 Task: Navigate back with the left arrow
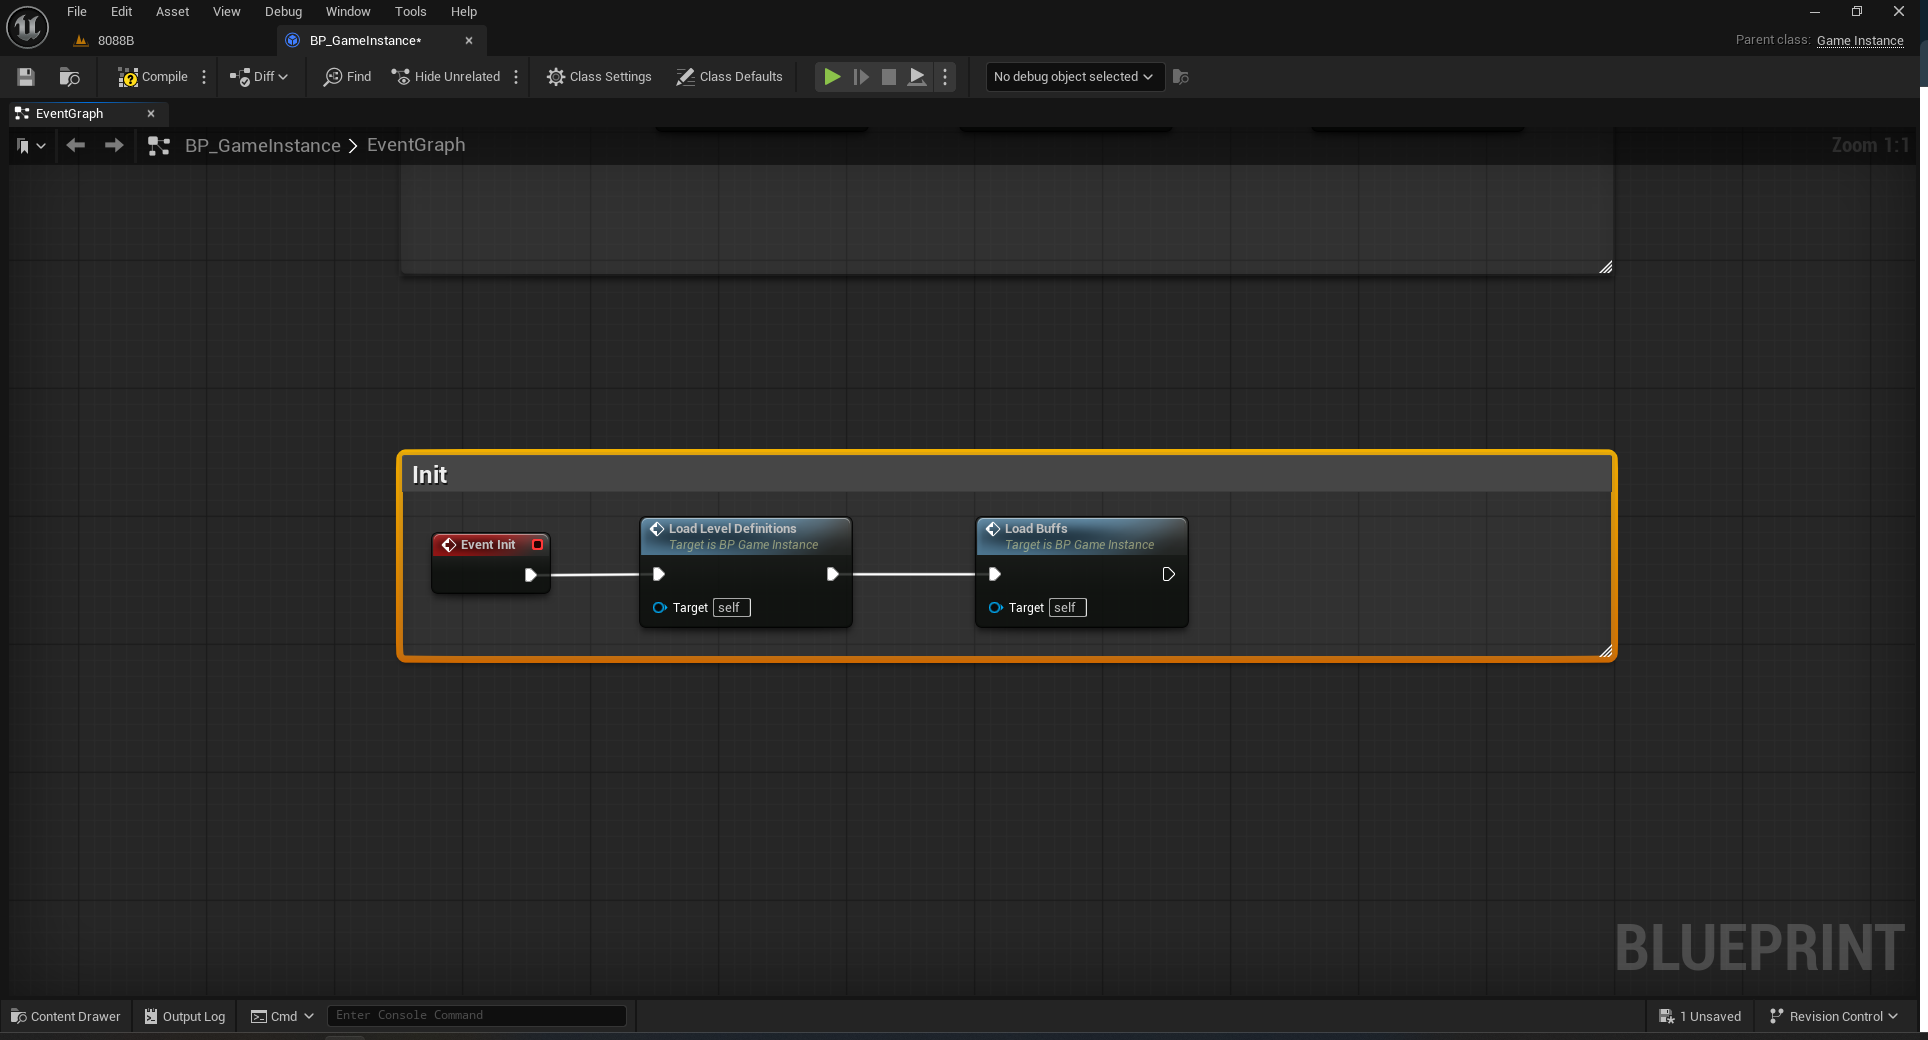pyautogui.click(x=75, y=146)
